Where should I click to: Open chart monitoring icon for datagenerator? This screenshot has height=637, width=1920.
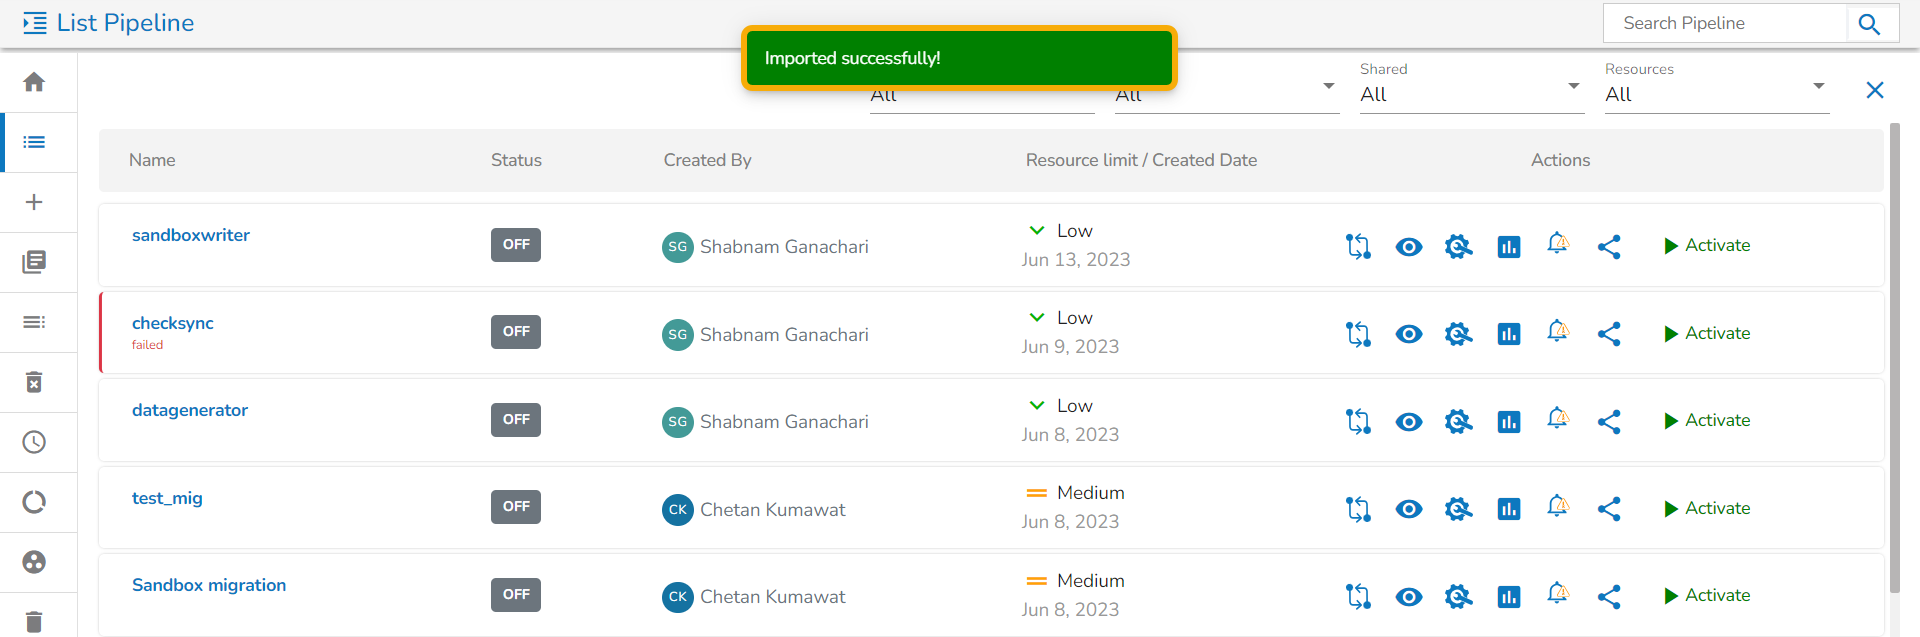(1508, 422)
